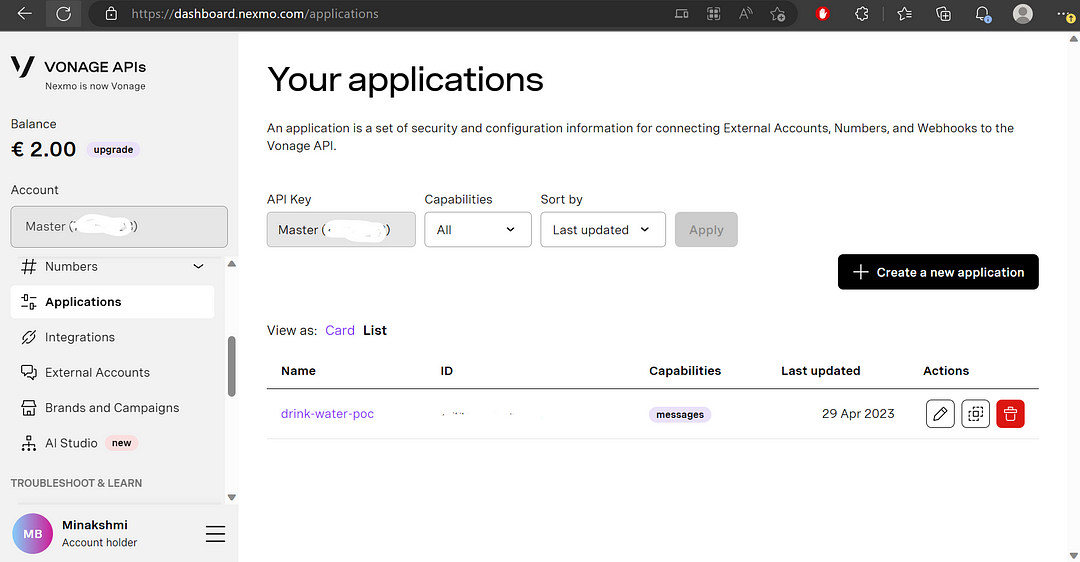Click the Vonage V logo
The image size is (1080, 562).
[x=23, y=67]
